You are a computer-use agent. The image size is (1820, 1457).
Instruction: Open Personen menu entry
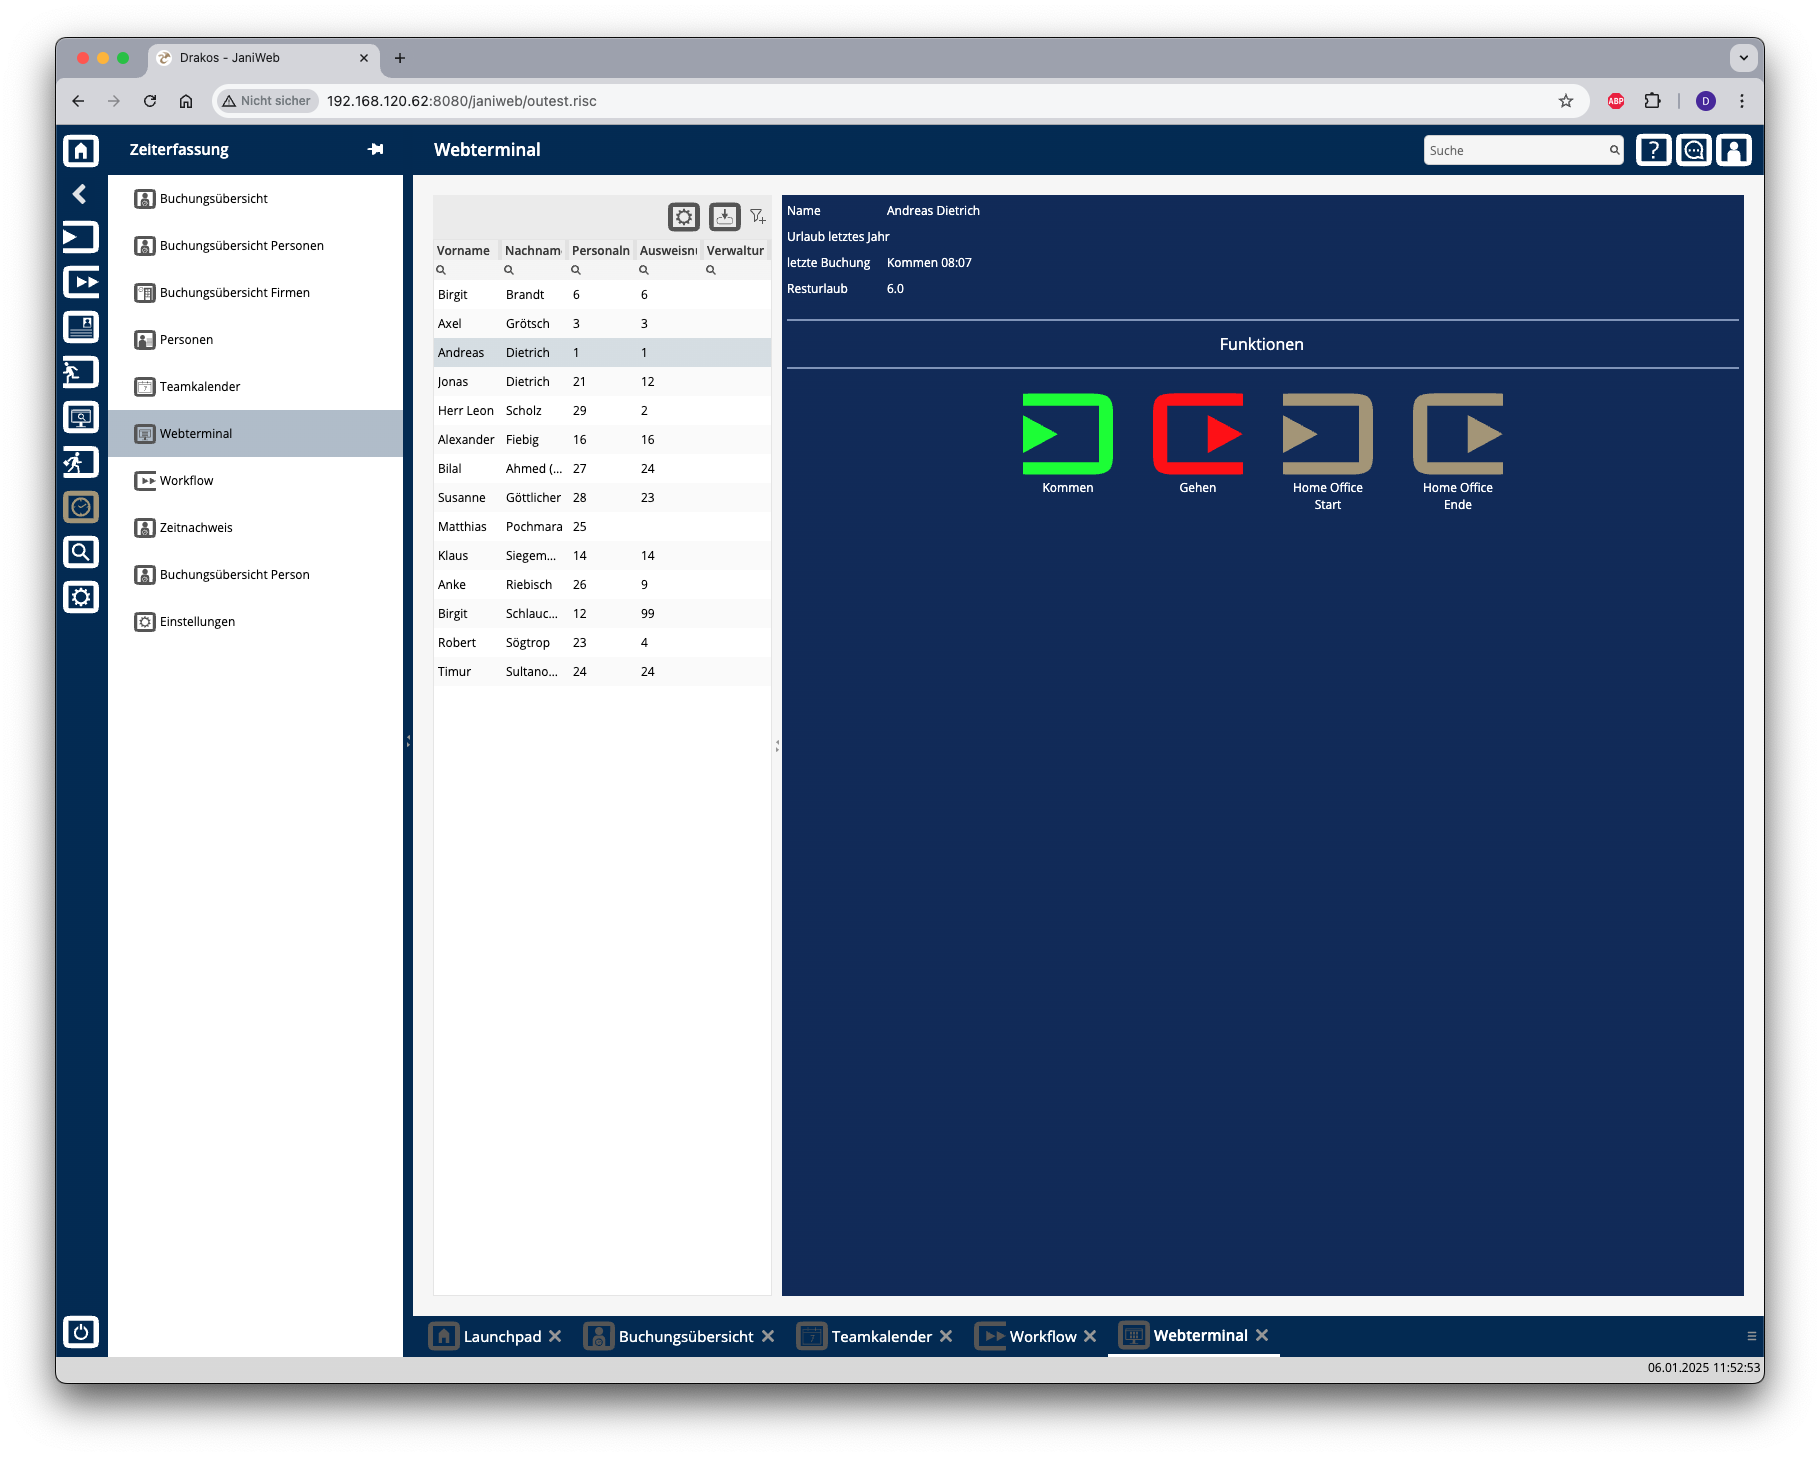(255, 340)
